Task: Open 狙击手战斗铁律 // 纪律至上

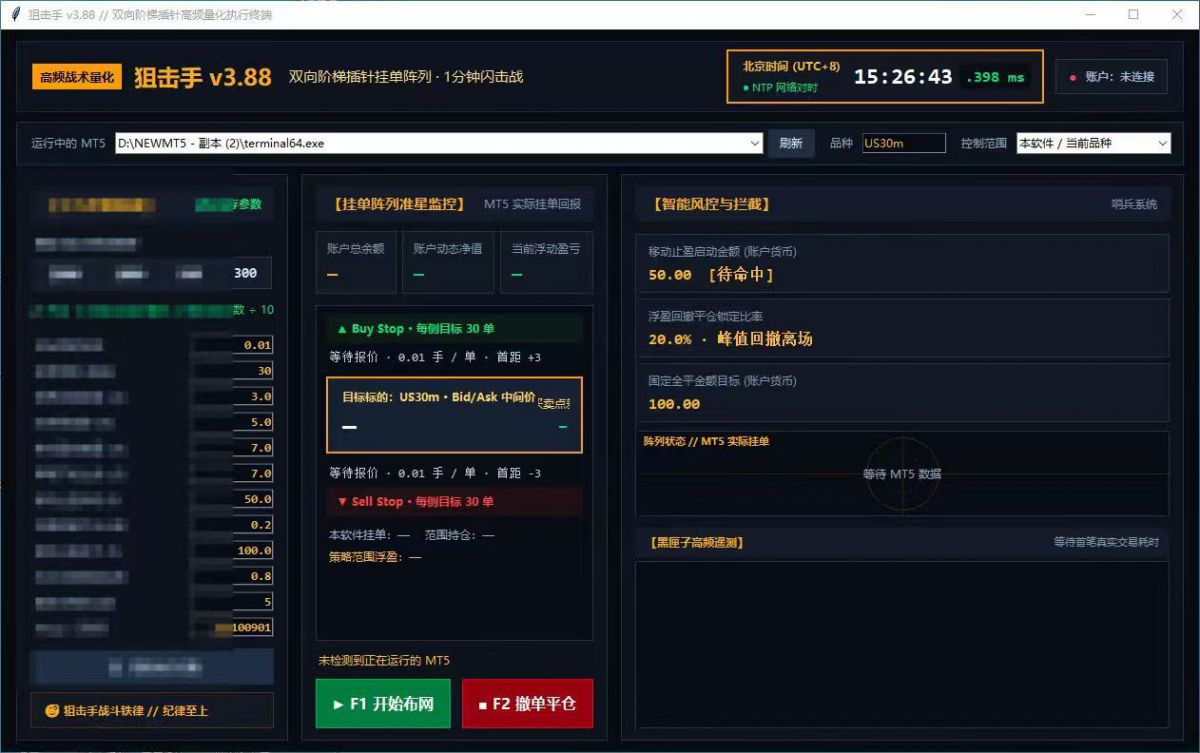Action: click(152, 711)
